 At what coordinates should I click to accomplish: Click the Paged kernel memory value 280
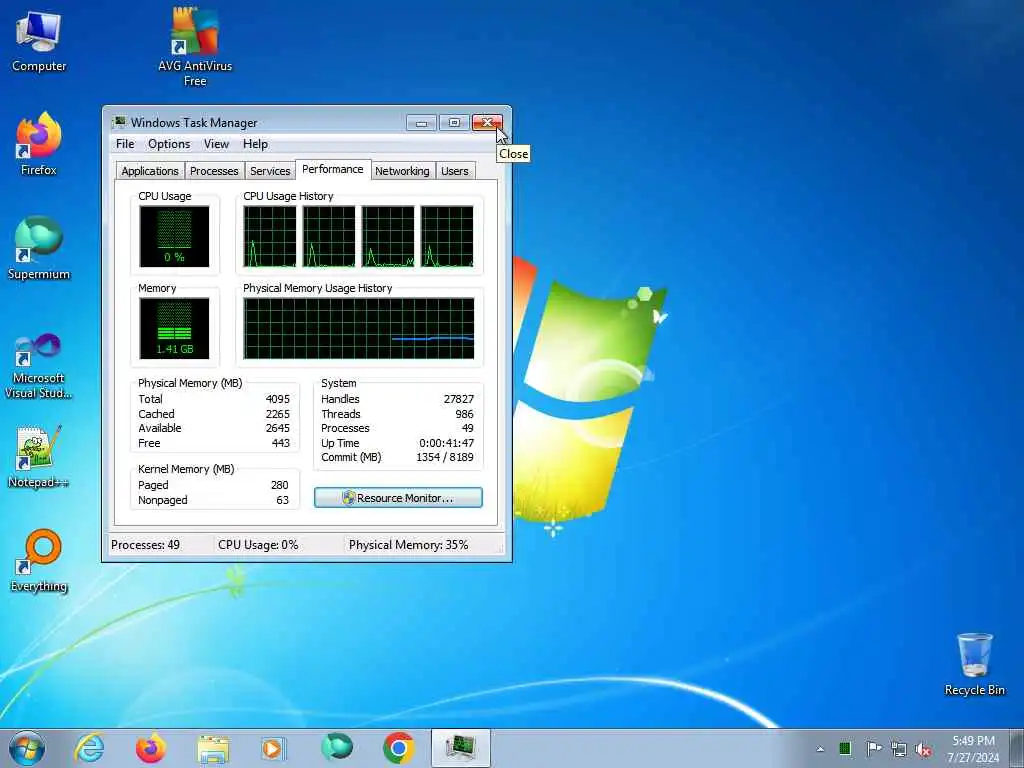point(280,485)
